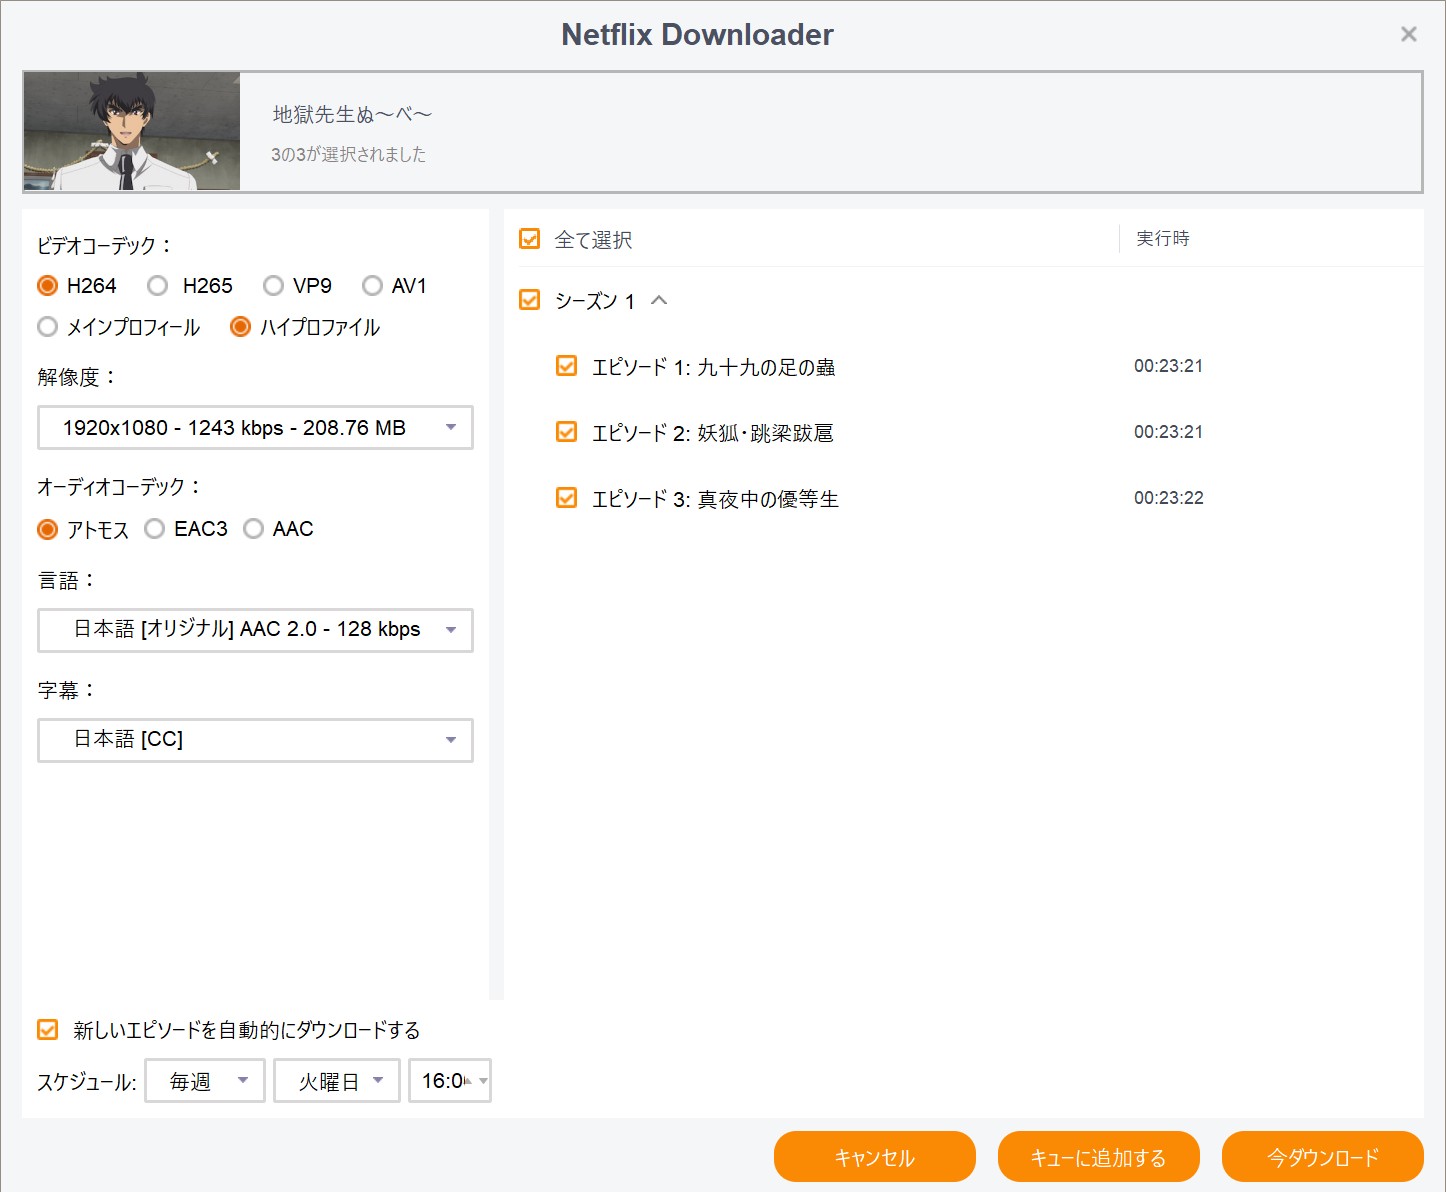Uncheck エピソード 1: 九十九の足の蟲
Screen dimensions: 1446x1192
point(566,366)
